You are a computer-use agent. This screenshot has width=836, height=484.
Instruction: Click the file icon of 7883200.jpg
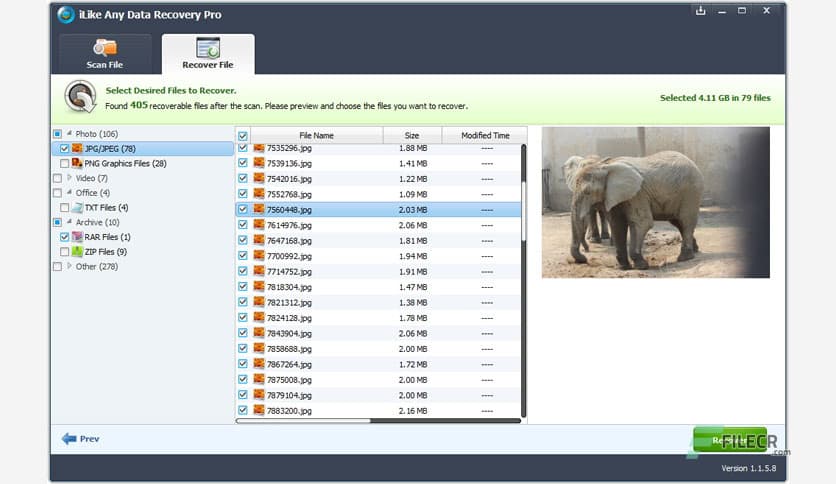tap(259, 410)
